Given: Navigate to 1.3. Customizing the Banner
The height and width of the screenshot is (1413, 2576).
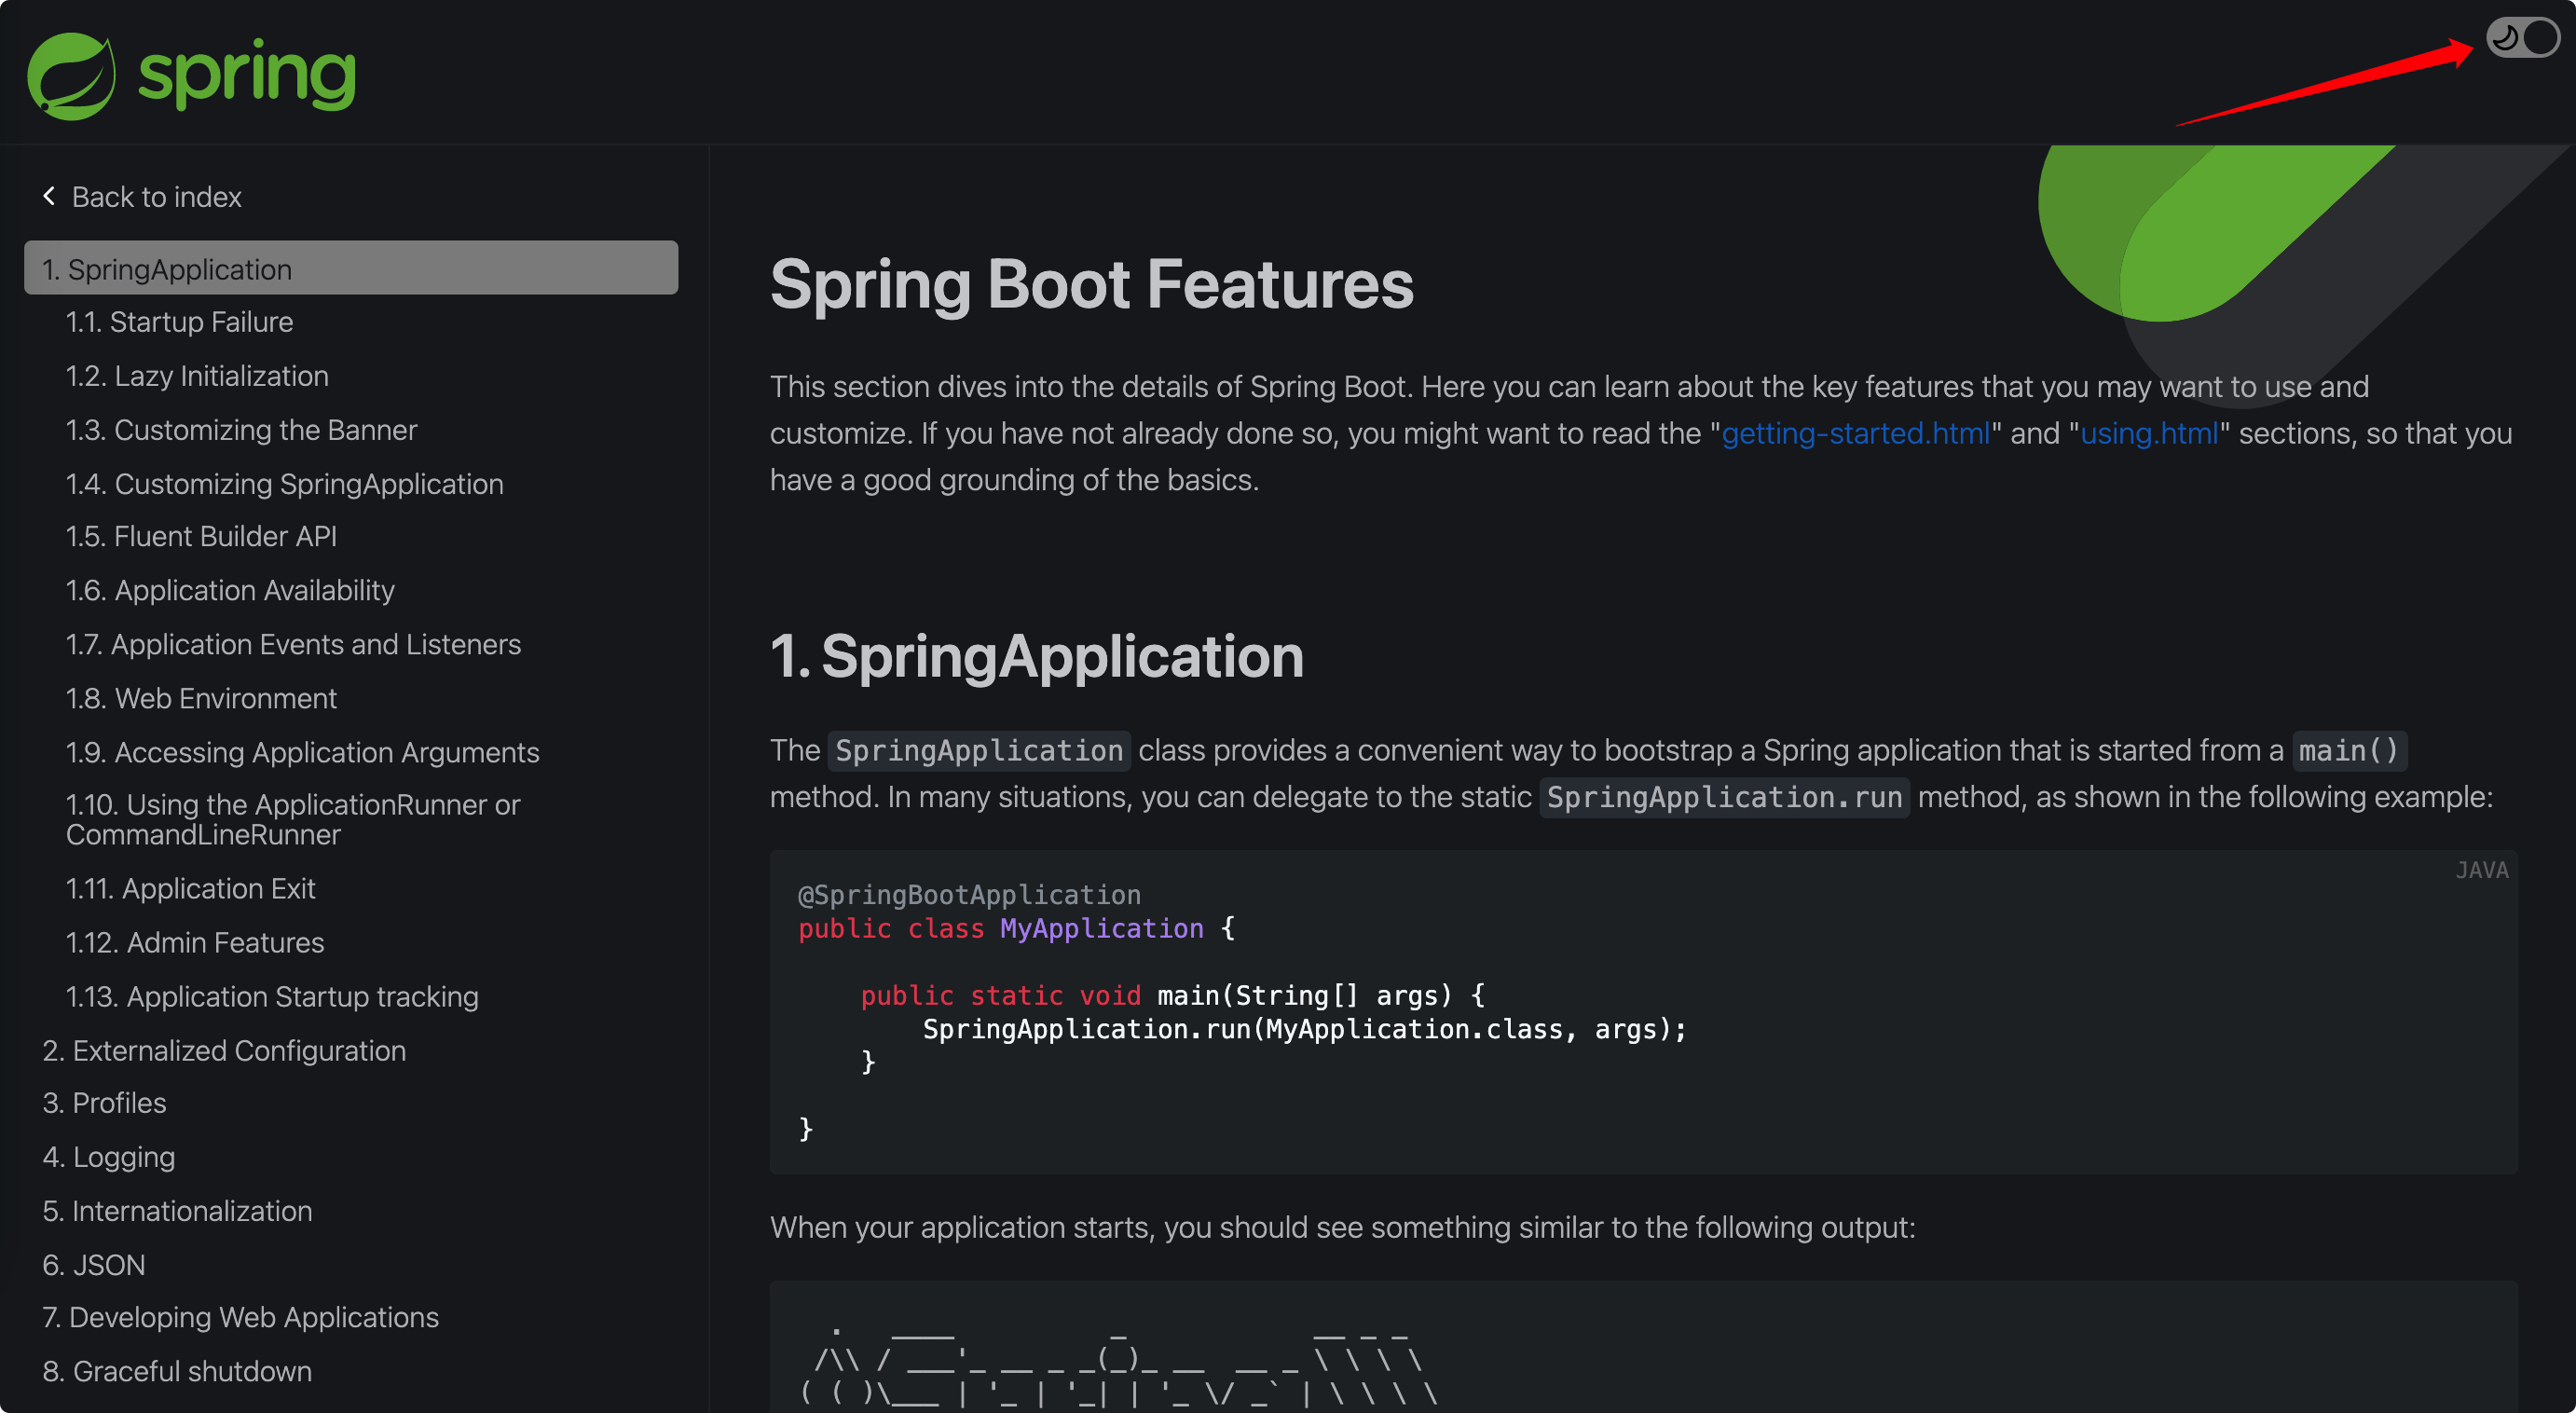Looking at the screenshot, I should pyautogui.click(x=241, y=430).
